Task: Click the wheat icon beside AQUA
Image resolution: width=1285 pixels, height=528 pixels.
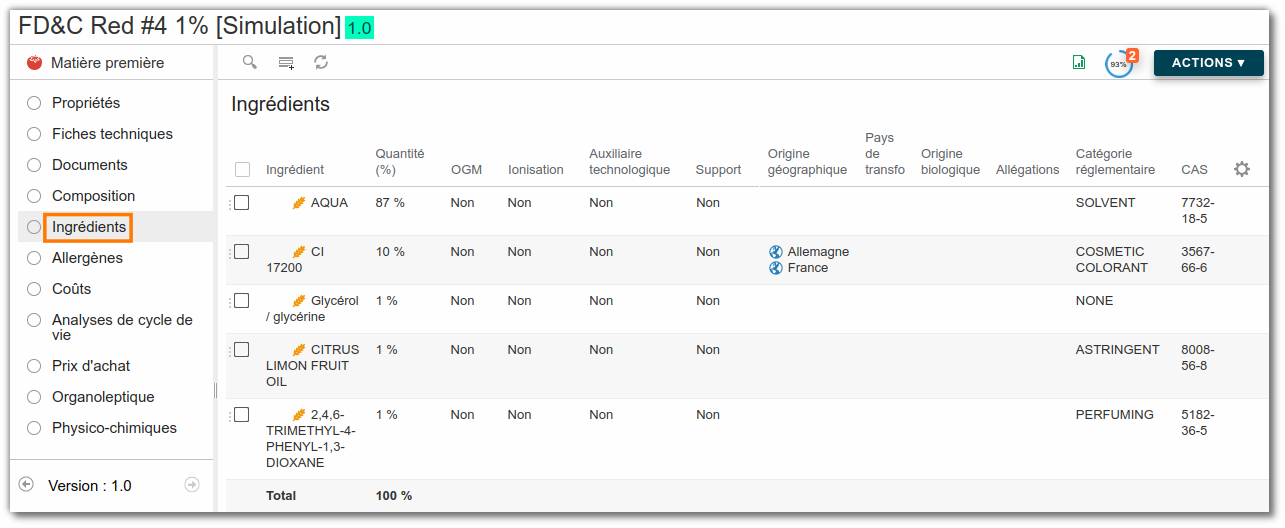Action: click(299, 203)
